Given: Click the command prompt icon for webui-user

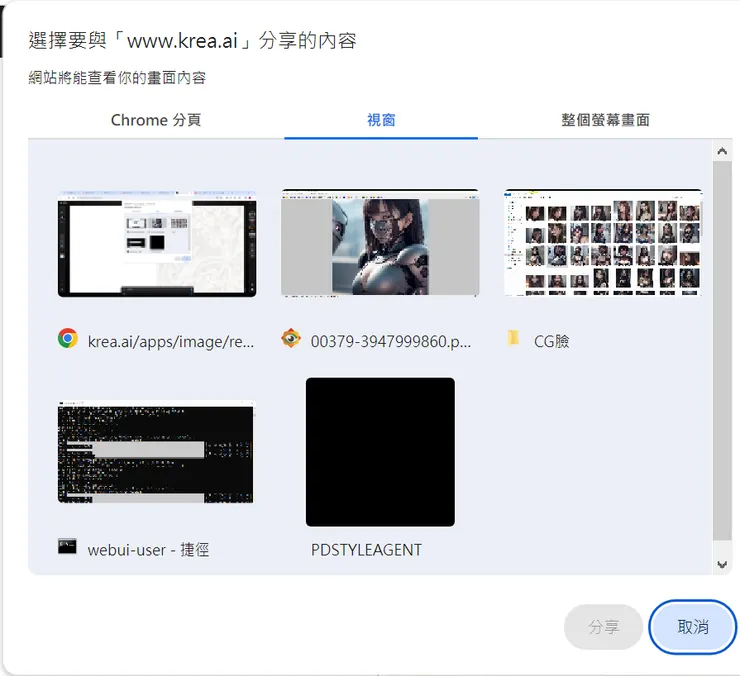Looking at the screenshot, I should click(x=67, y=546).
